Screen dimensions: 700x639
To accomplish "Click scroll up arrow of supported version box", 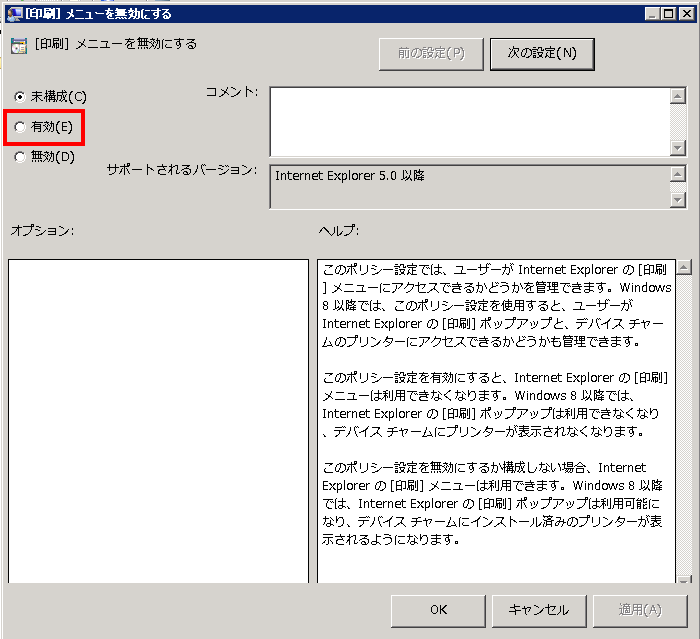I will [677, 174].
